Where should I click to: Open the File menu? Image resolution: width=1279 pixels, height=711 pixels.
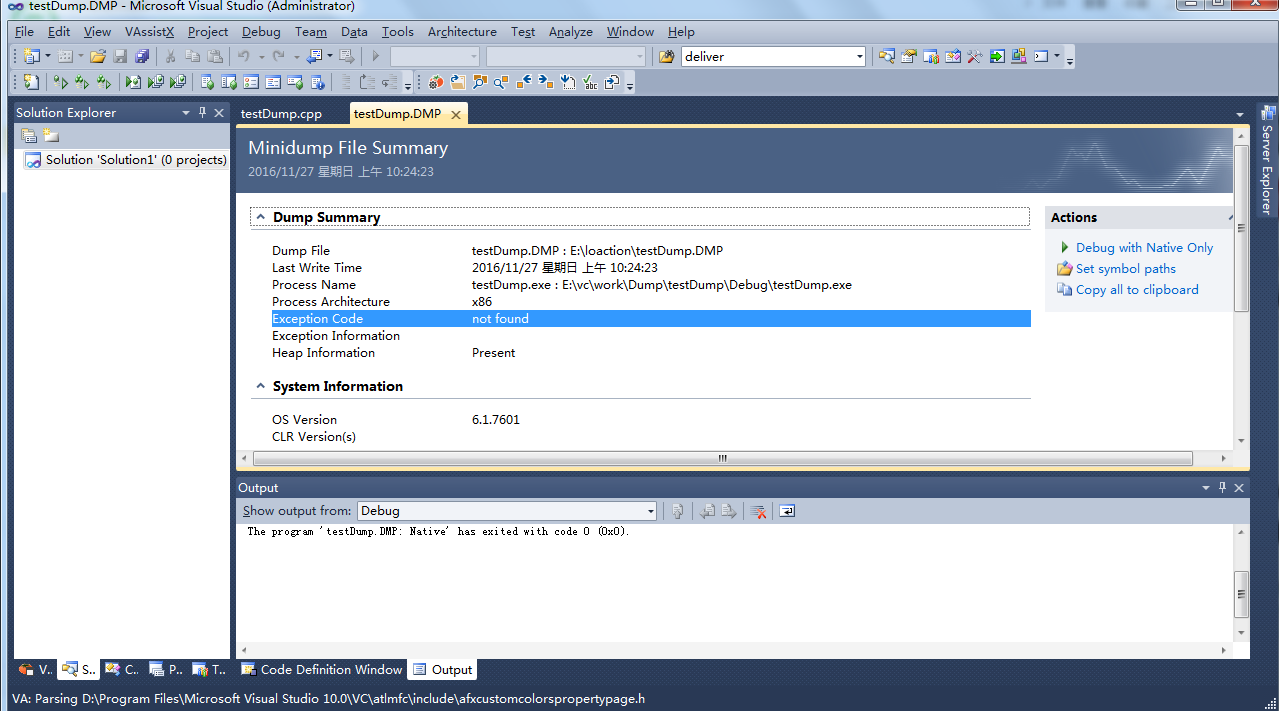[24, 32]
